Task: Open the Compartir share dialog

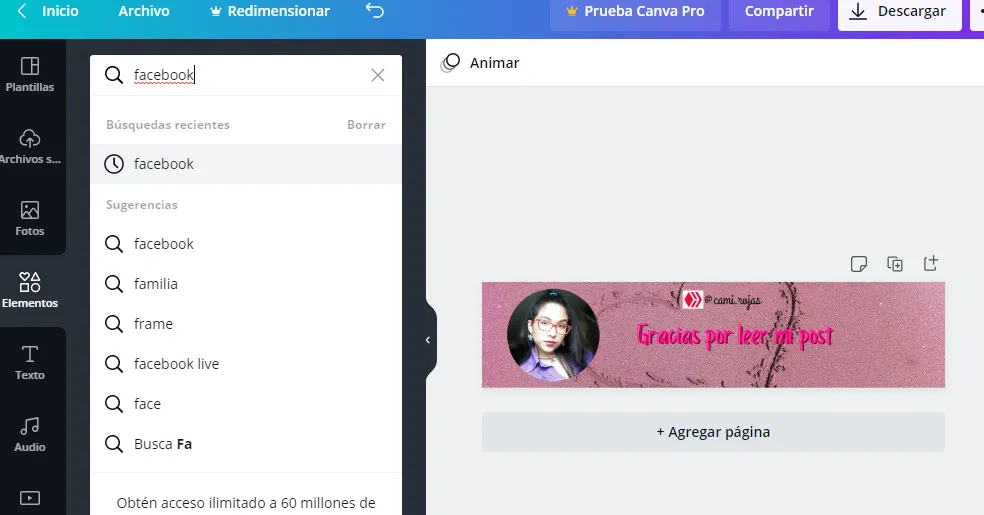Action: tap(779, 11)
